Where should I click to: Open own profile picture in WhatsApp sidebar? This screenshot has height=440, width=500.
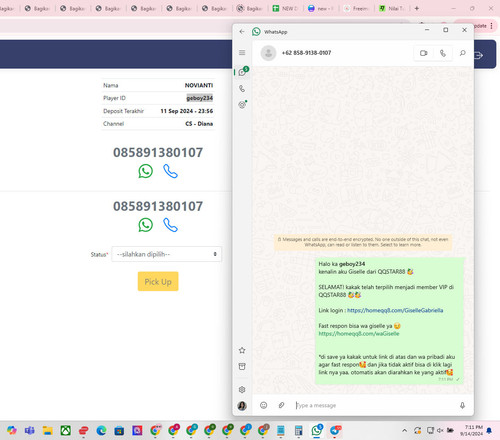point(242,406)
